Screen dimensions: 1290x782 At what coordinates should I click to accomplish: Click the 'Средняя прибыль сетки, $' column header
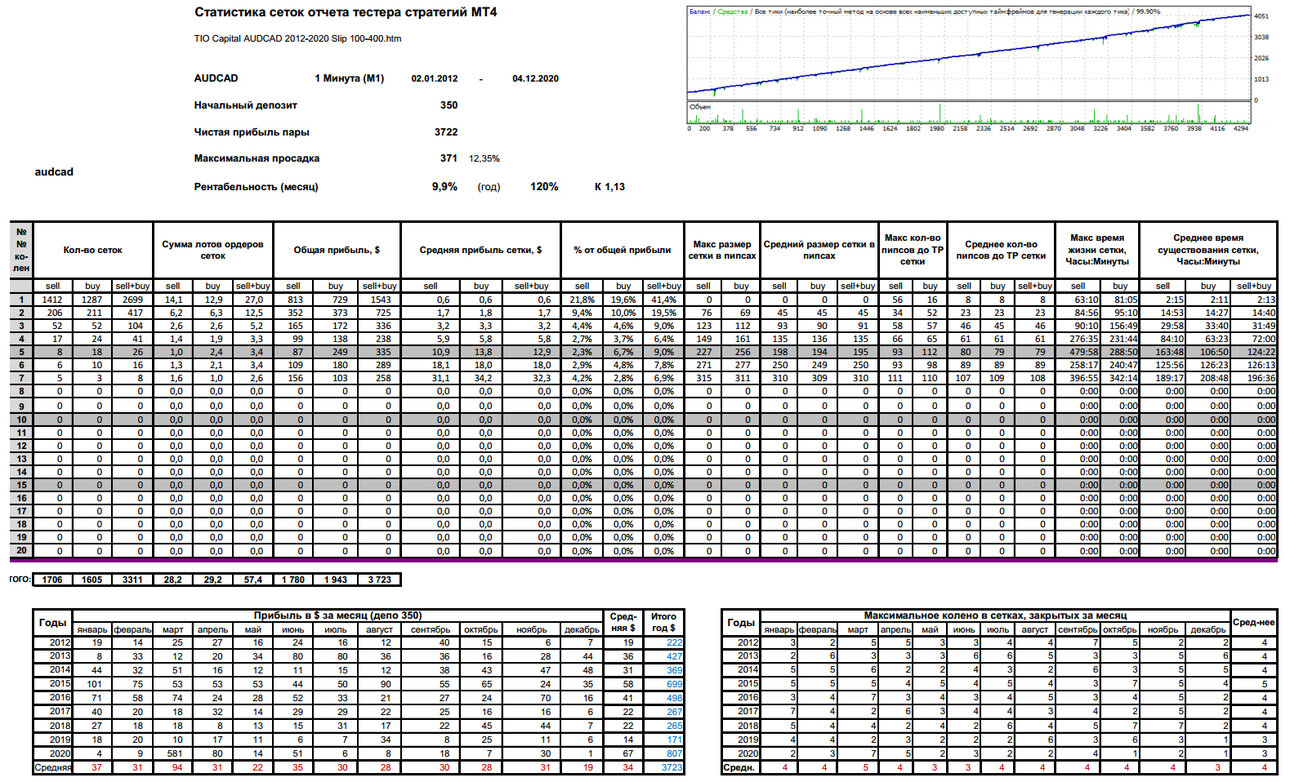481,249
